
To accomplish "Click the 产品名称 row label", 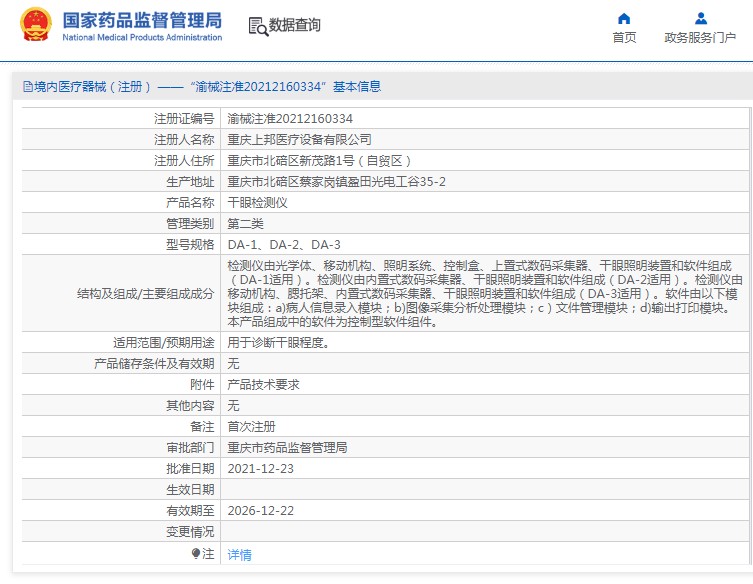I will [190, 203].
